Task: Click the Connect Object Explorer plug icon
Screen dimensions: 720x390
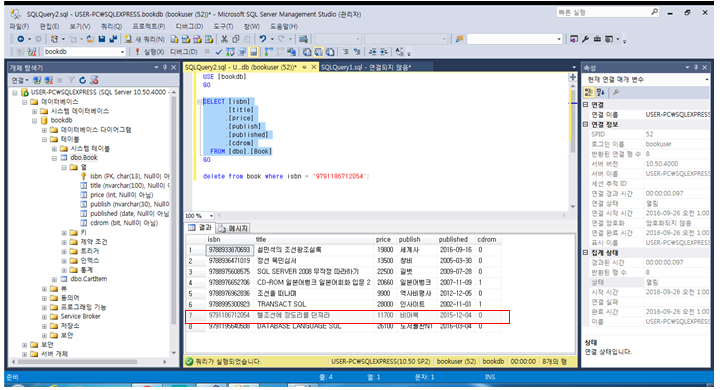Action: click(x=37, y=80)
